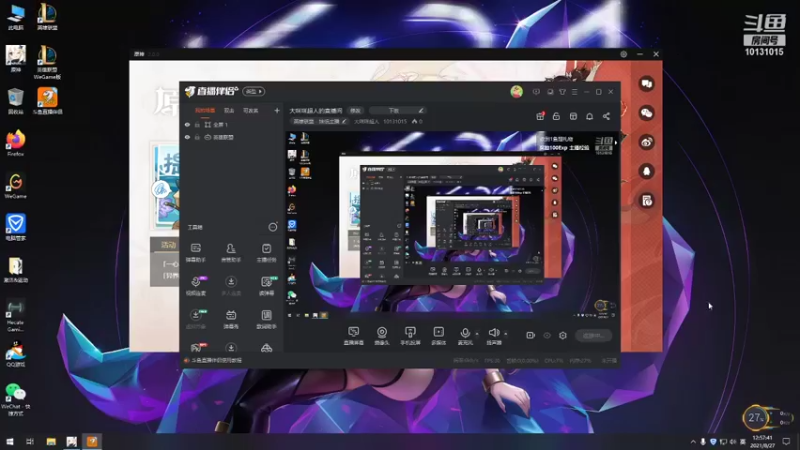Expand microphone options arrow
This screenshot has width=800, height=450.
477,334
